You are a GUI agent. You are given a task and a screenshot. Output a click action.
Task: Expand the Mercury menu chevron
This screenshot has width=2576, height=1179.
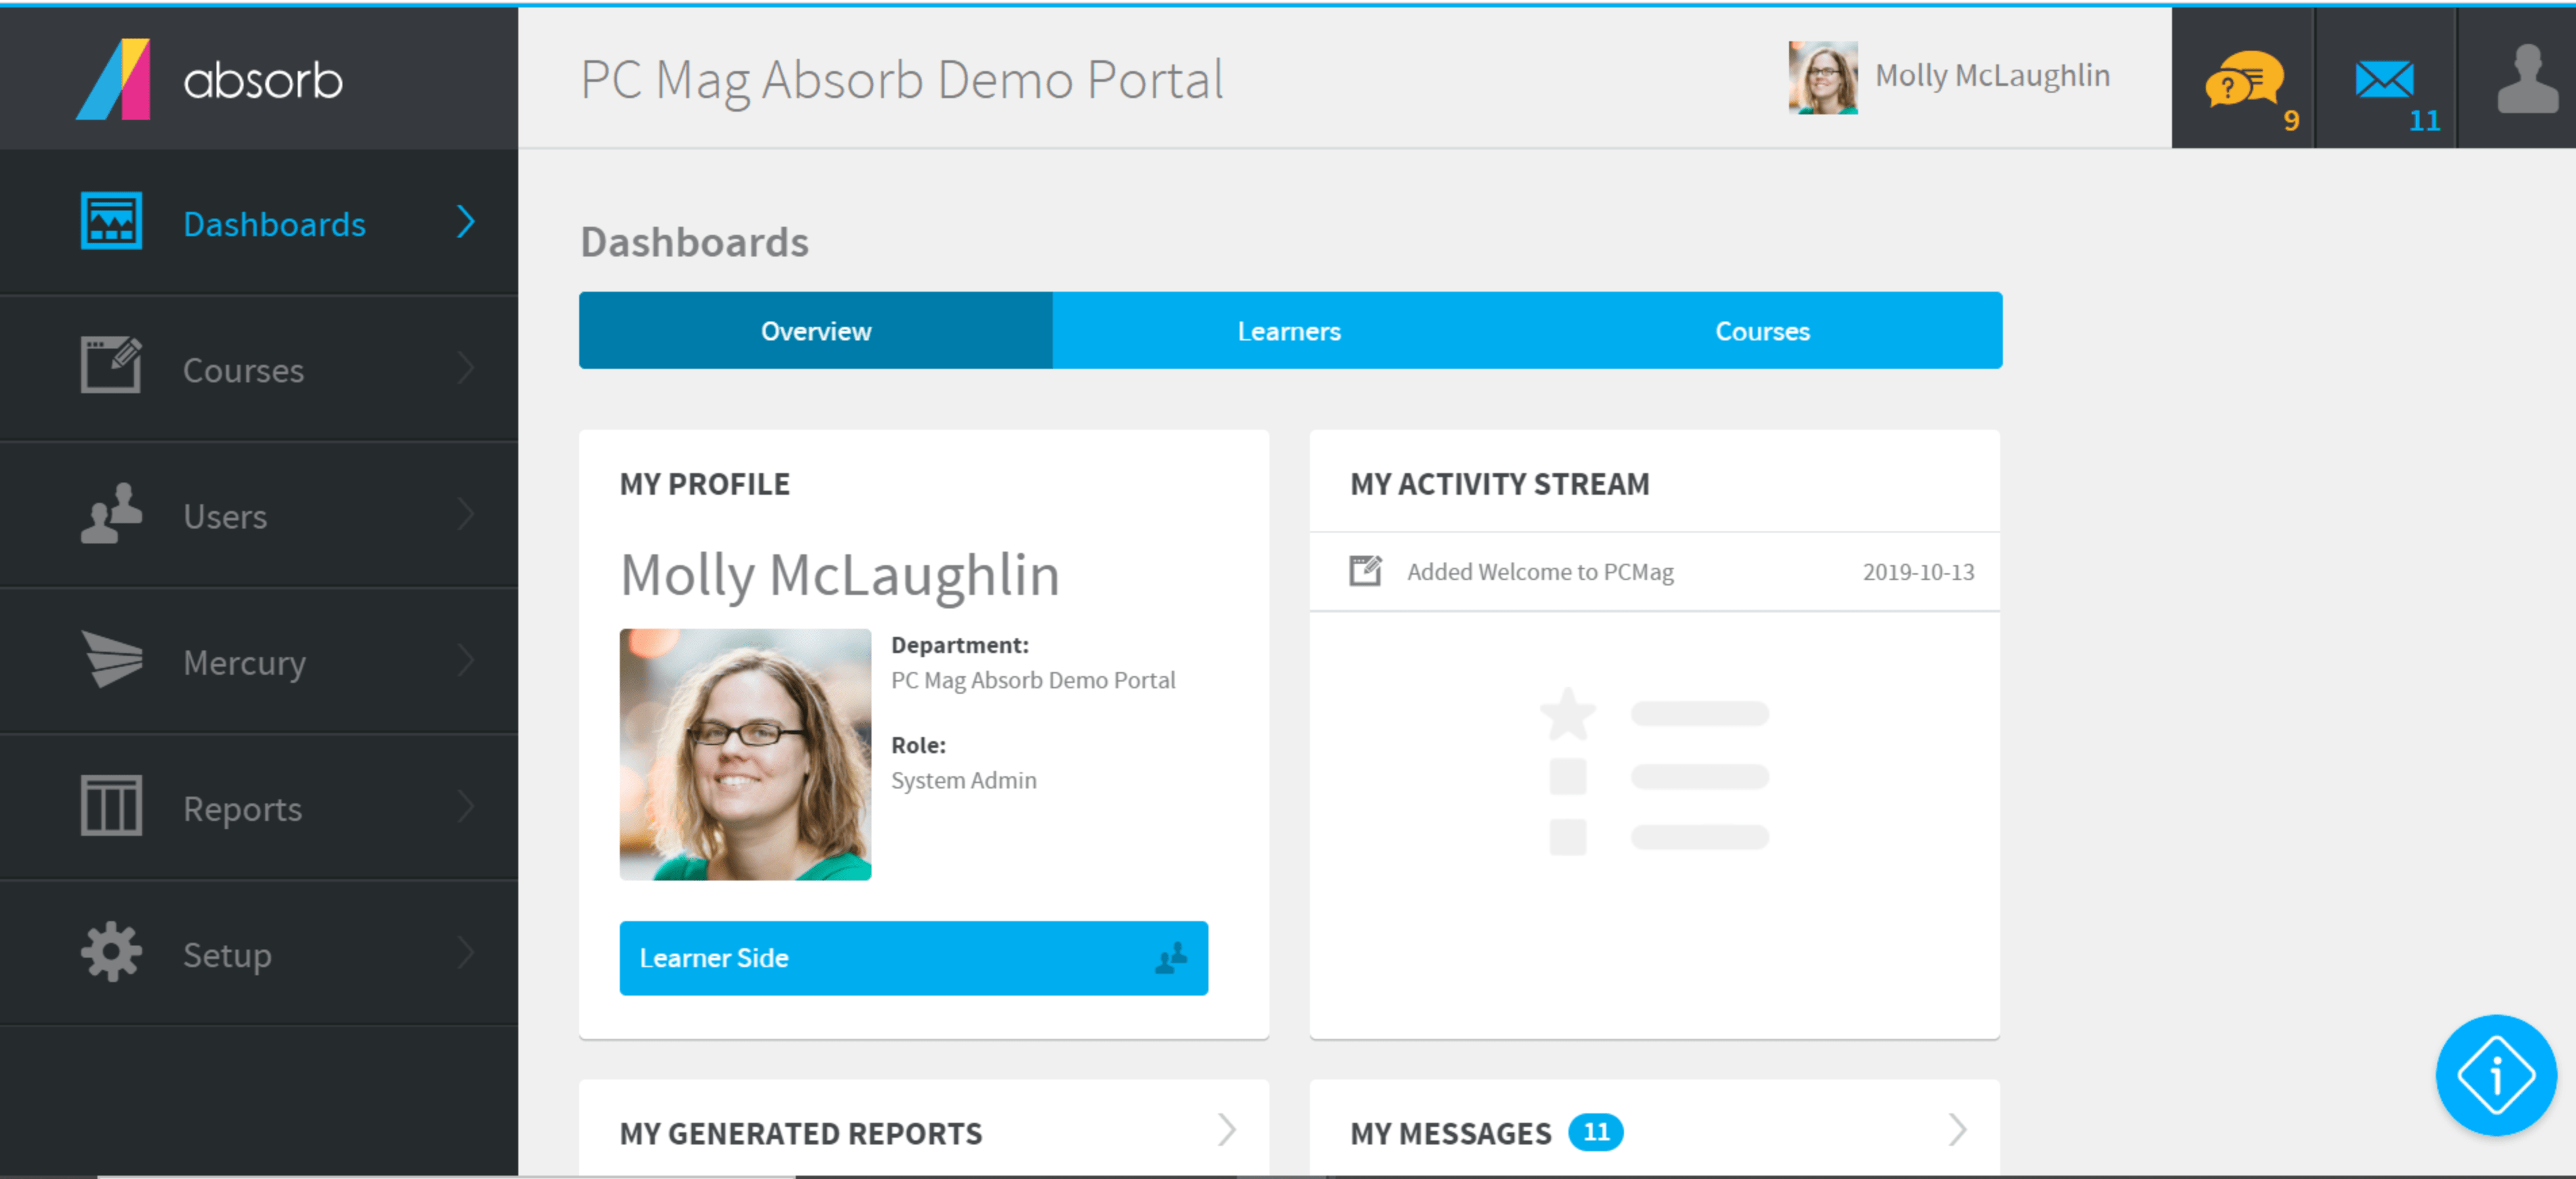(465, 661)
